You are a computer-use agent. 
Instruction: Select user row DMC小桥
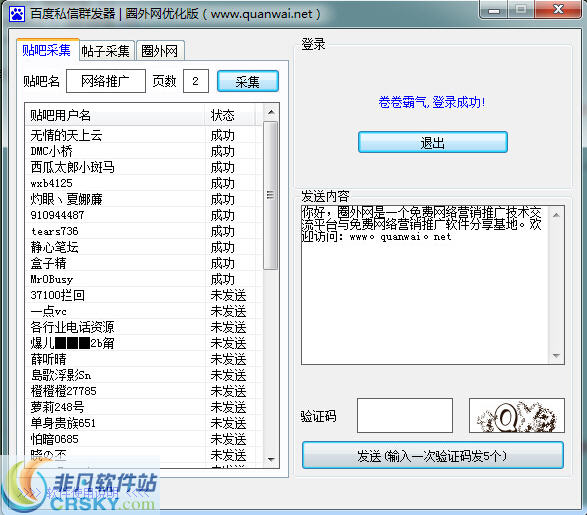144,151
